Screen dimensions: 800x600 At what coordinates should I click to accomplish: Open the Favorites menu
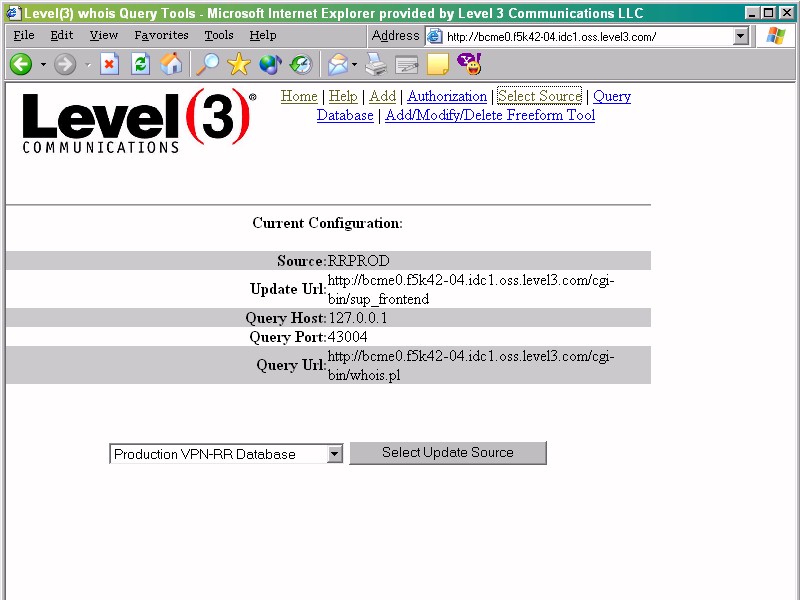click(161, 35)
